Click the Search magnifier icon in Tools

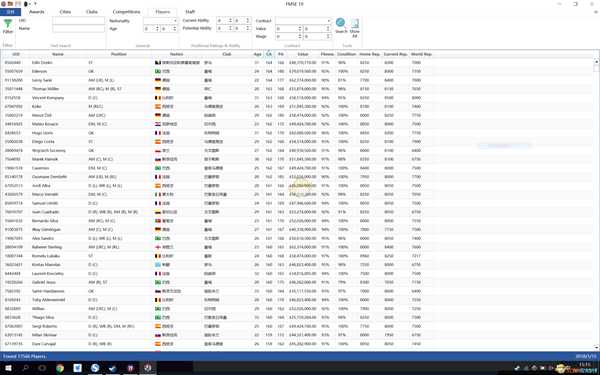pos(340,23)
